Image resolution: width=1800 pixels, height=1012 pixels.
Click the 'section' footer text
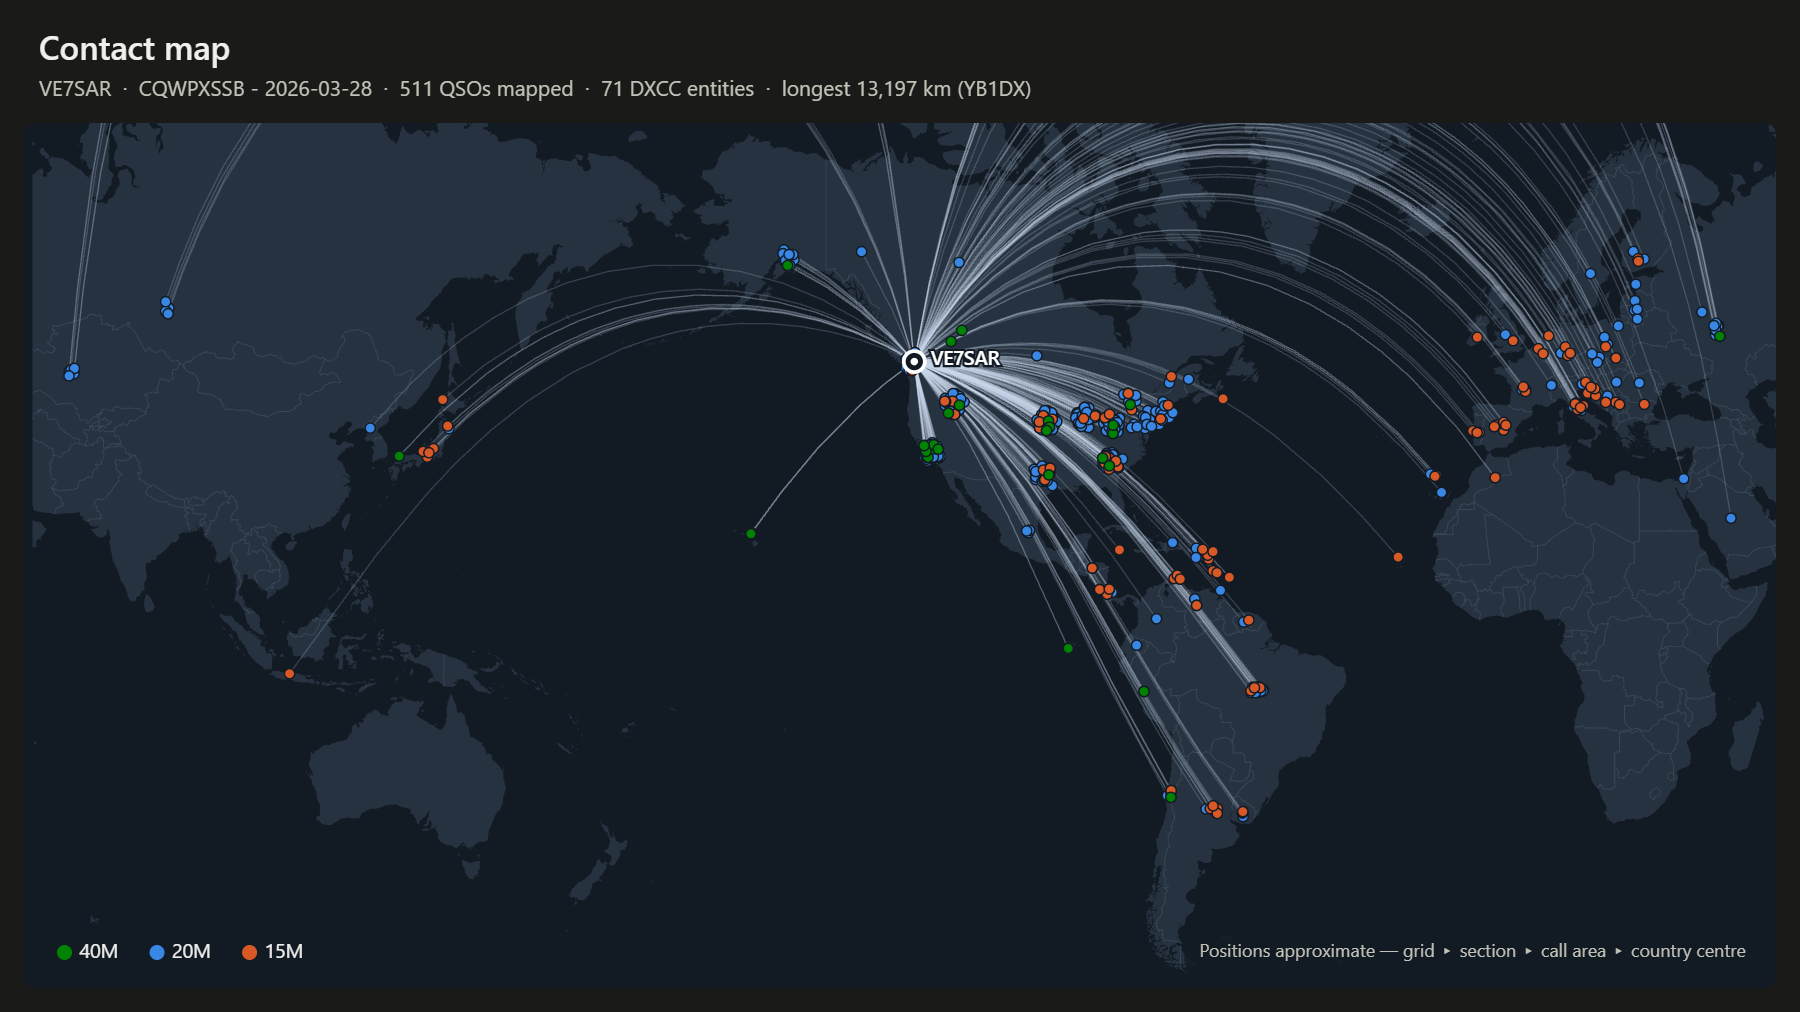pyautogui.click(x=1487, y=951)
